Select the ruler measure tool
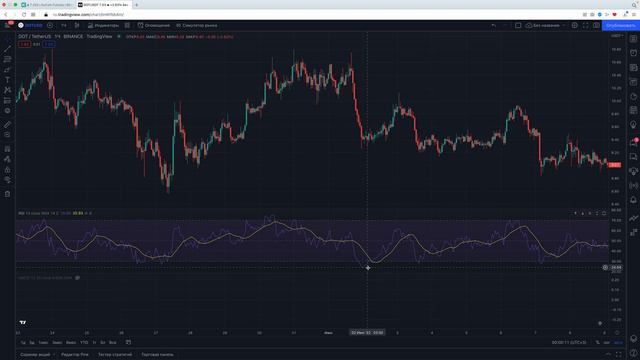Screen dimensions: 640x360 point(7,124)
